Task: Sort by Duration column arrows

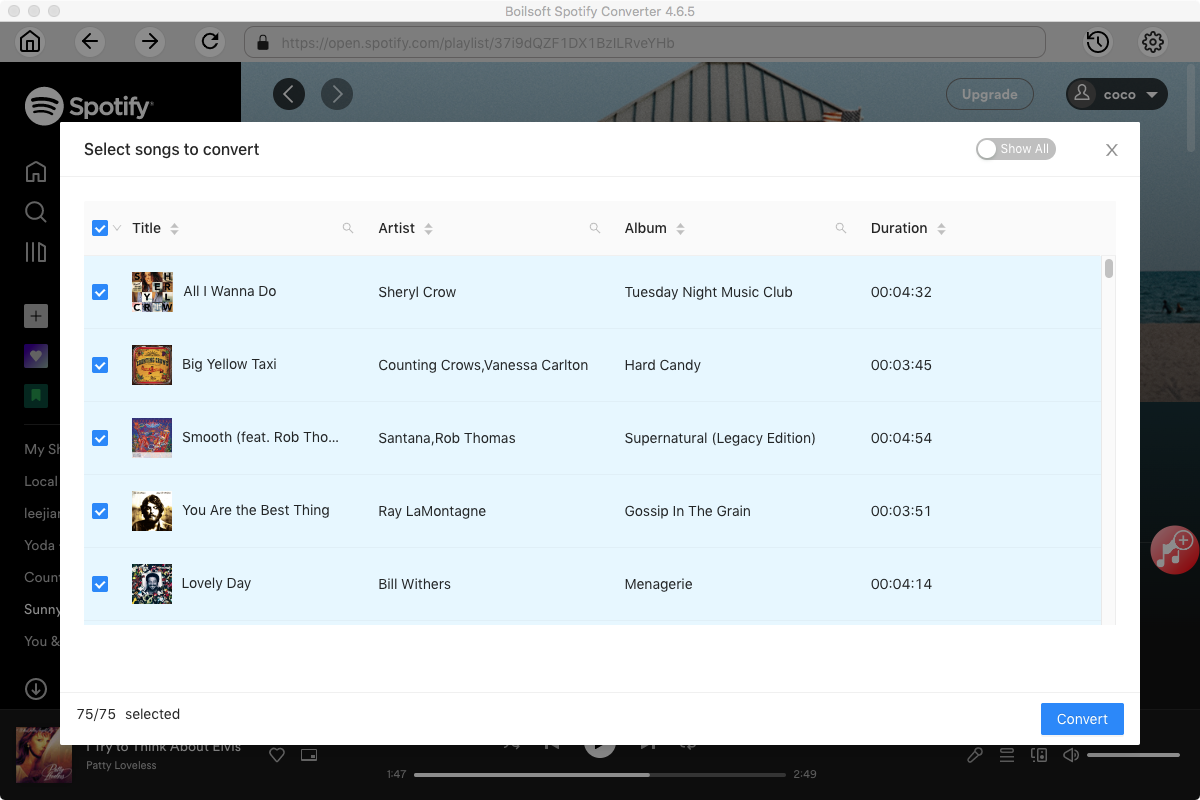Action: click(x=941, y=229)
